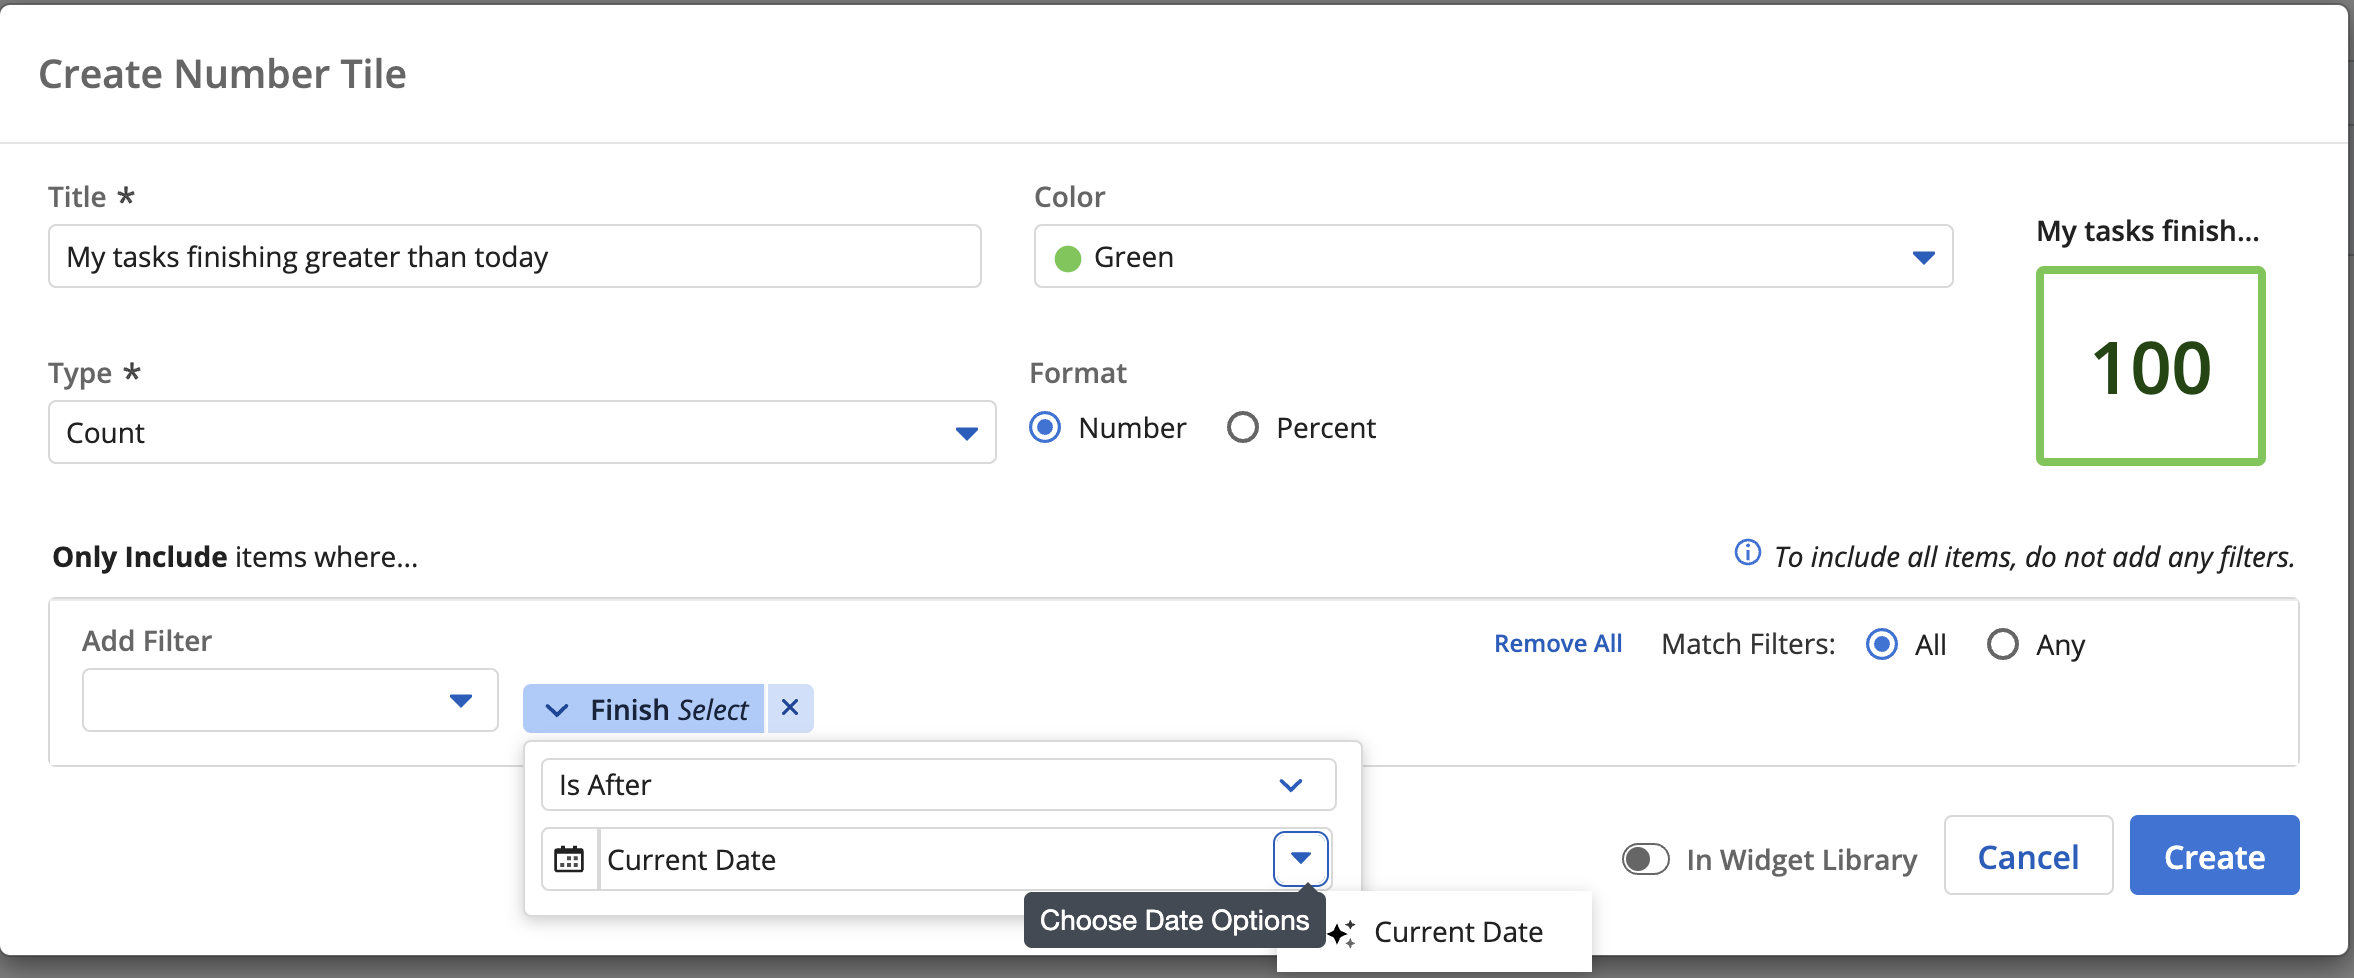Select Current Date from the options menu
This screenshot has height=978, width=2354.
pyautogui.click(x=1457, y=933)
